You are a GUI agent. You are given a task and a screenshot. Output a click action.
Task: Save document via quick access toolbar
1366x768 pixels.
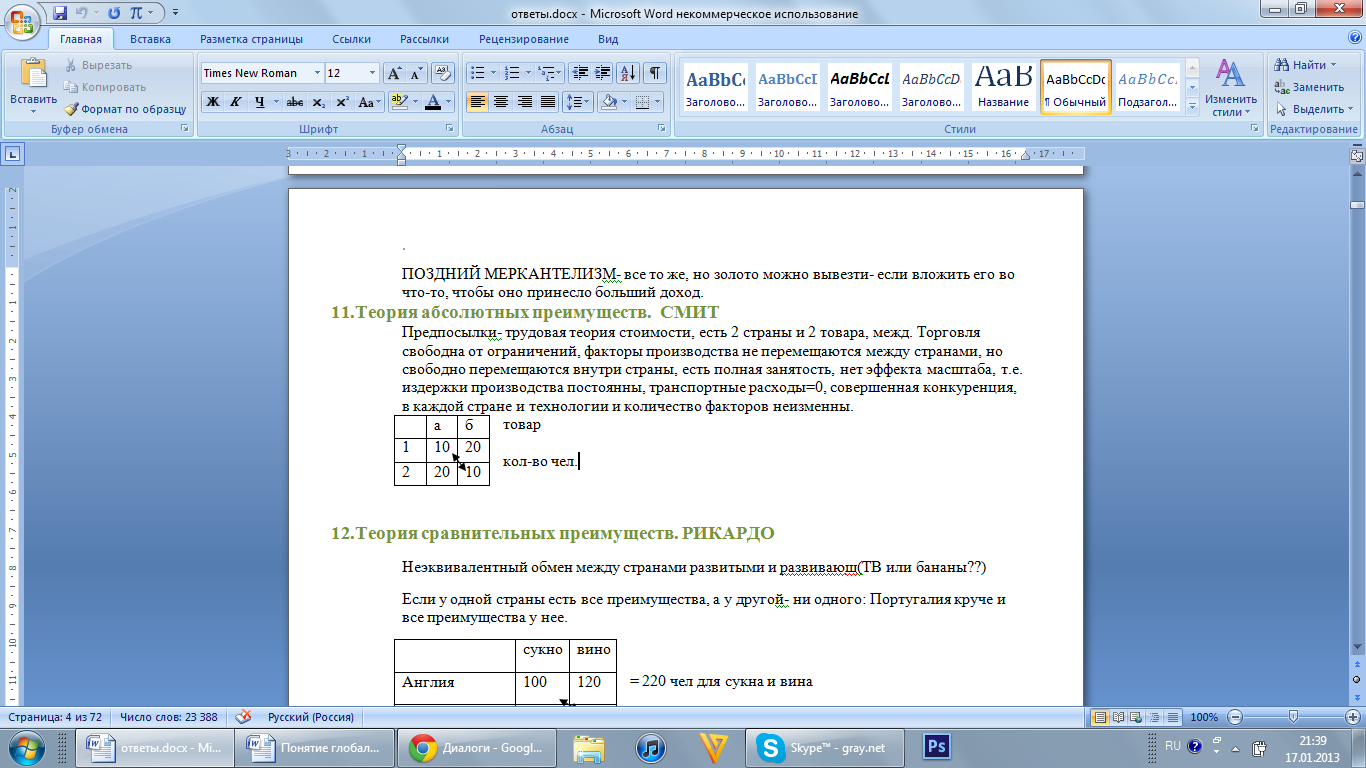tap(60, 13)
